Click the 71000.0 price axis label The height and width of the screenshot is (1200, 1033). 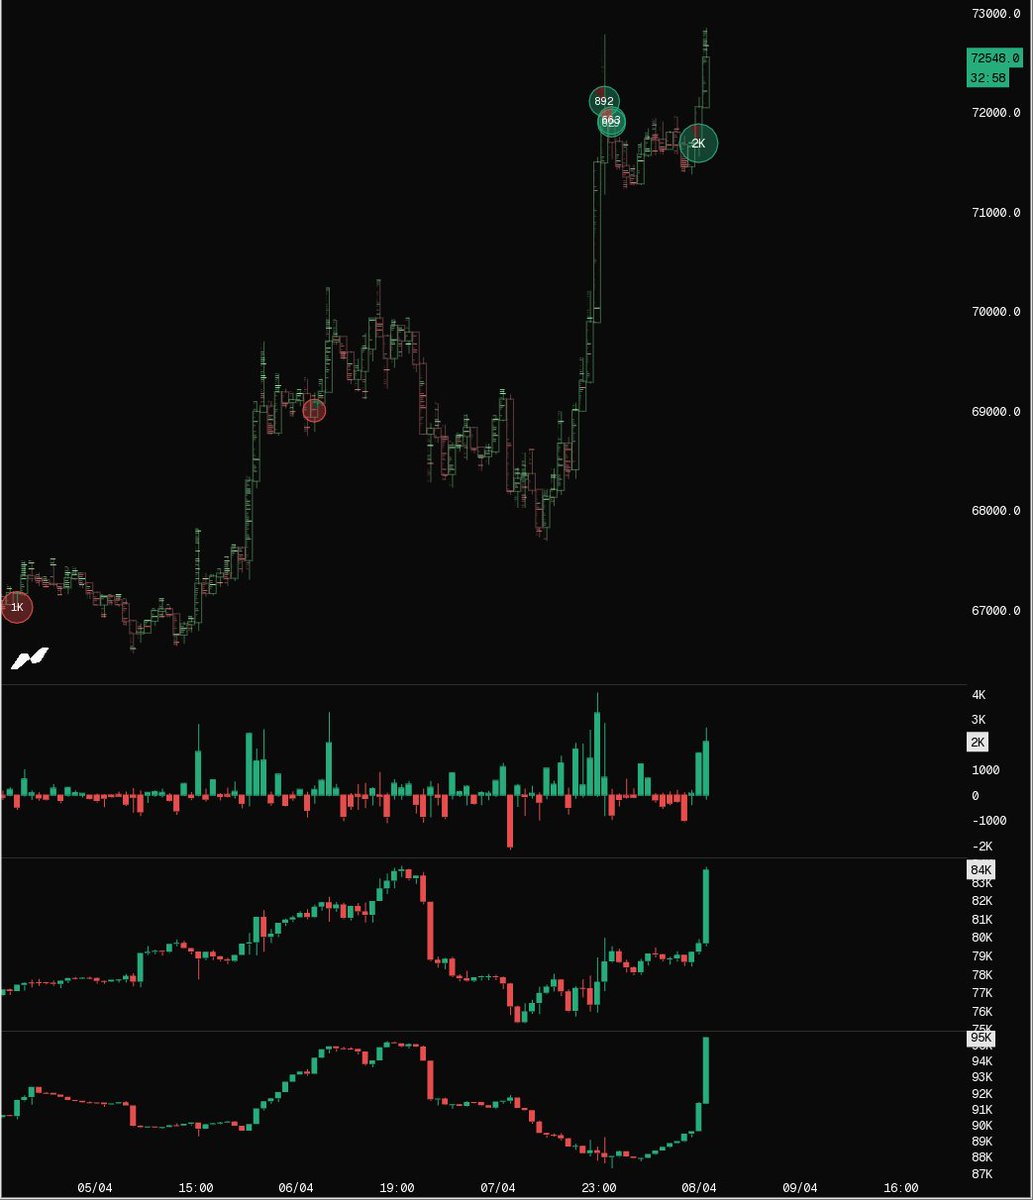pos(996,213)
